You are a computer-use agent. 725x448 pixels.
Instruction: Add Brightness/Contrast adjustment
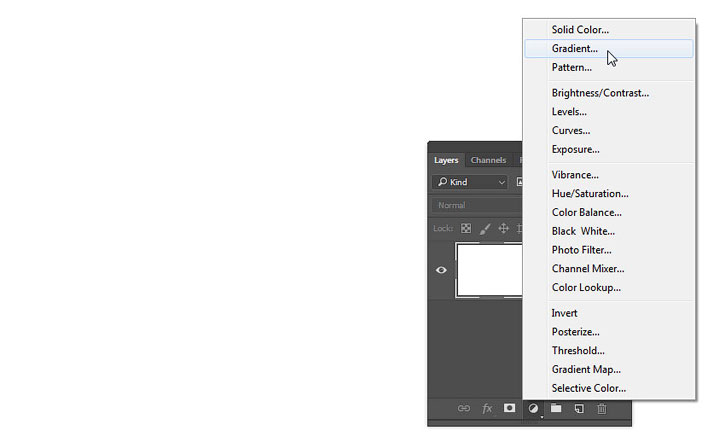pyautogui.click(x=609, y=93)
